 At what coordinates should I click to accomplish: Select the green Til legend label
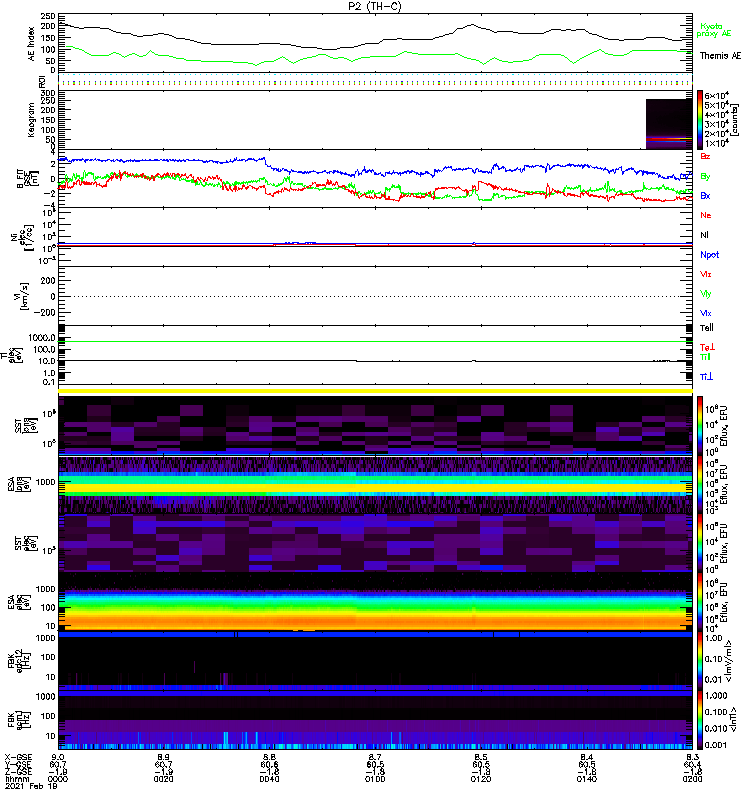pyautogui.click(x=705, y=357)
